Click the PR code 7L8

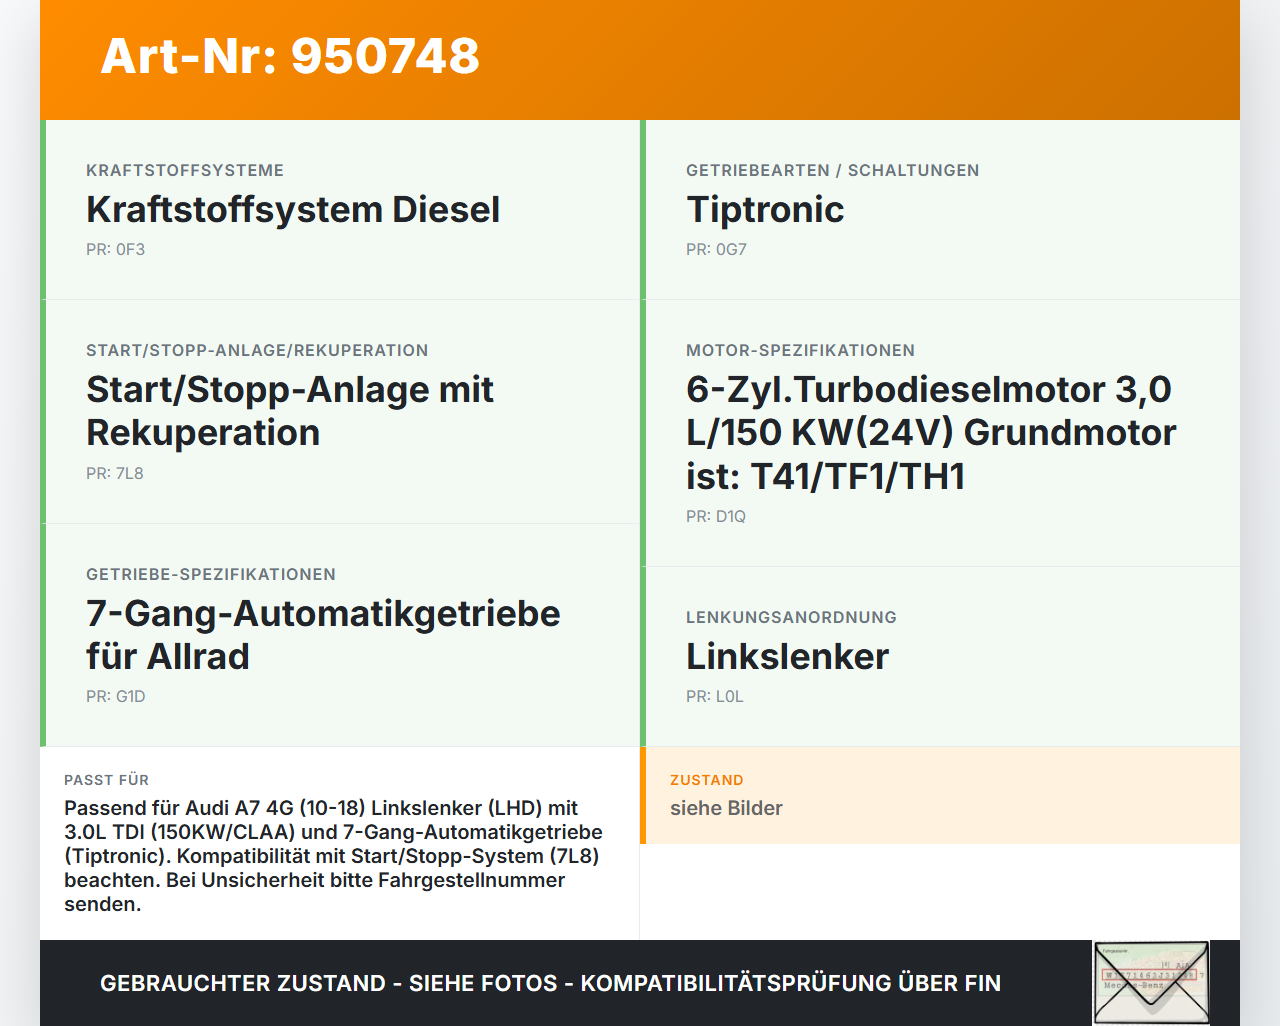(x=115, y=473)
